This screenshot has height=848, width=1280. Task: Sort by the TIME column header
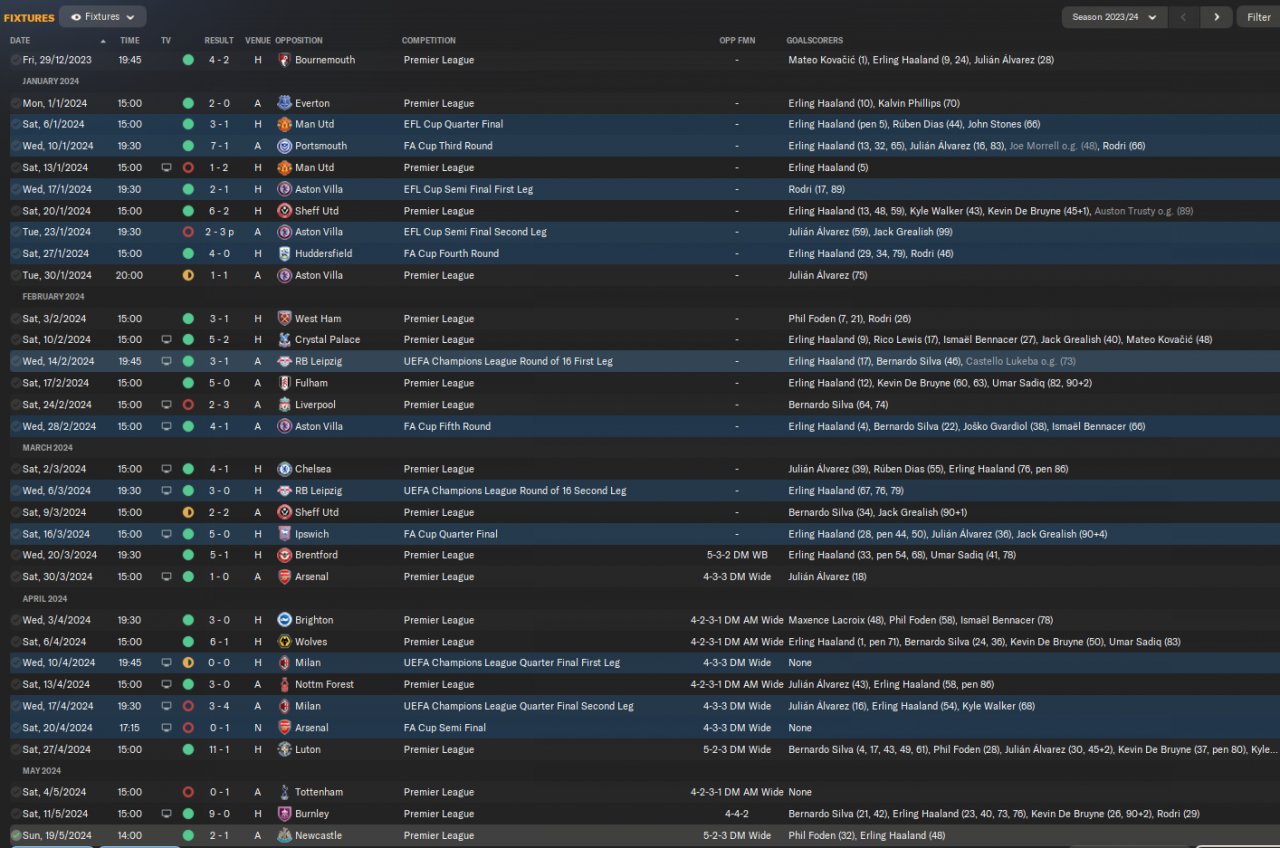pos(130,41)
